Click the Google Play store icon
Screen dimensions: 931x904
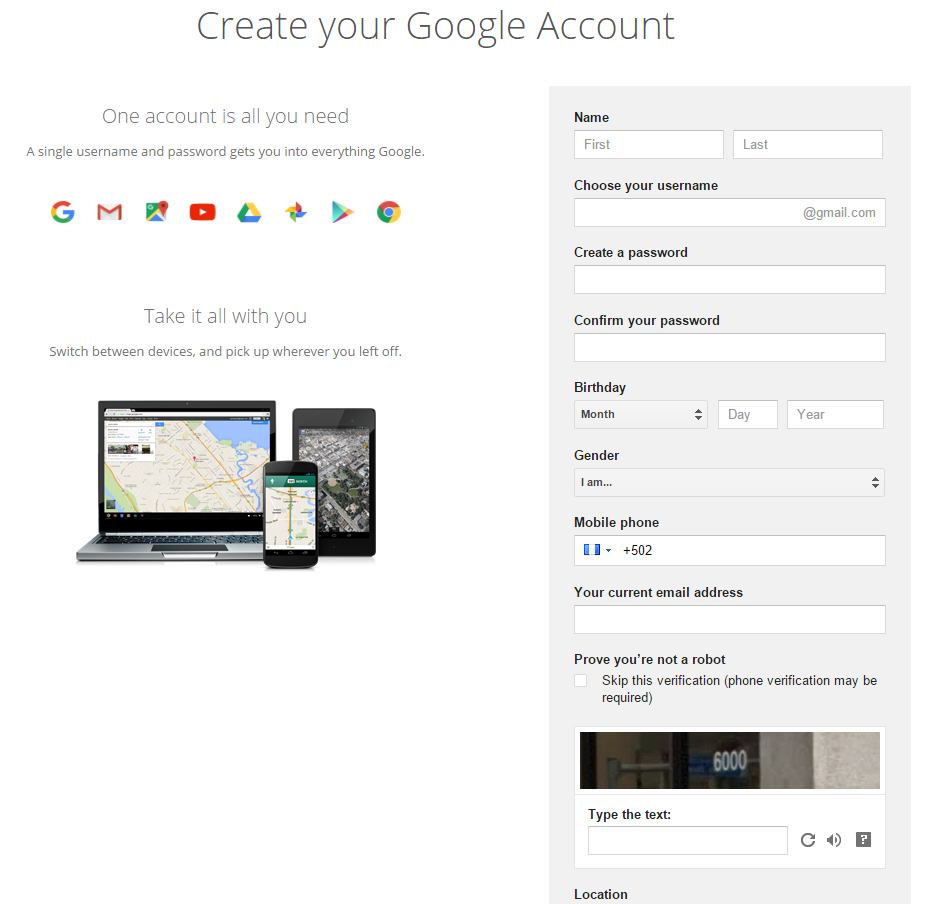pos(343,212)
